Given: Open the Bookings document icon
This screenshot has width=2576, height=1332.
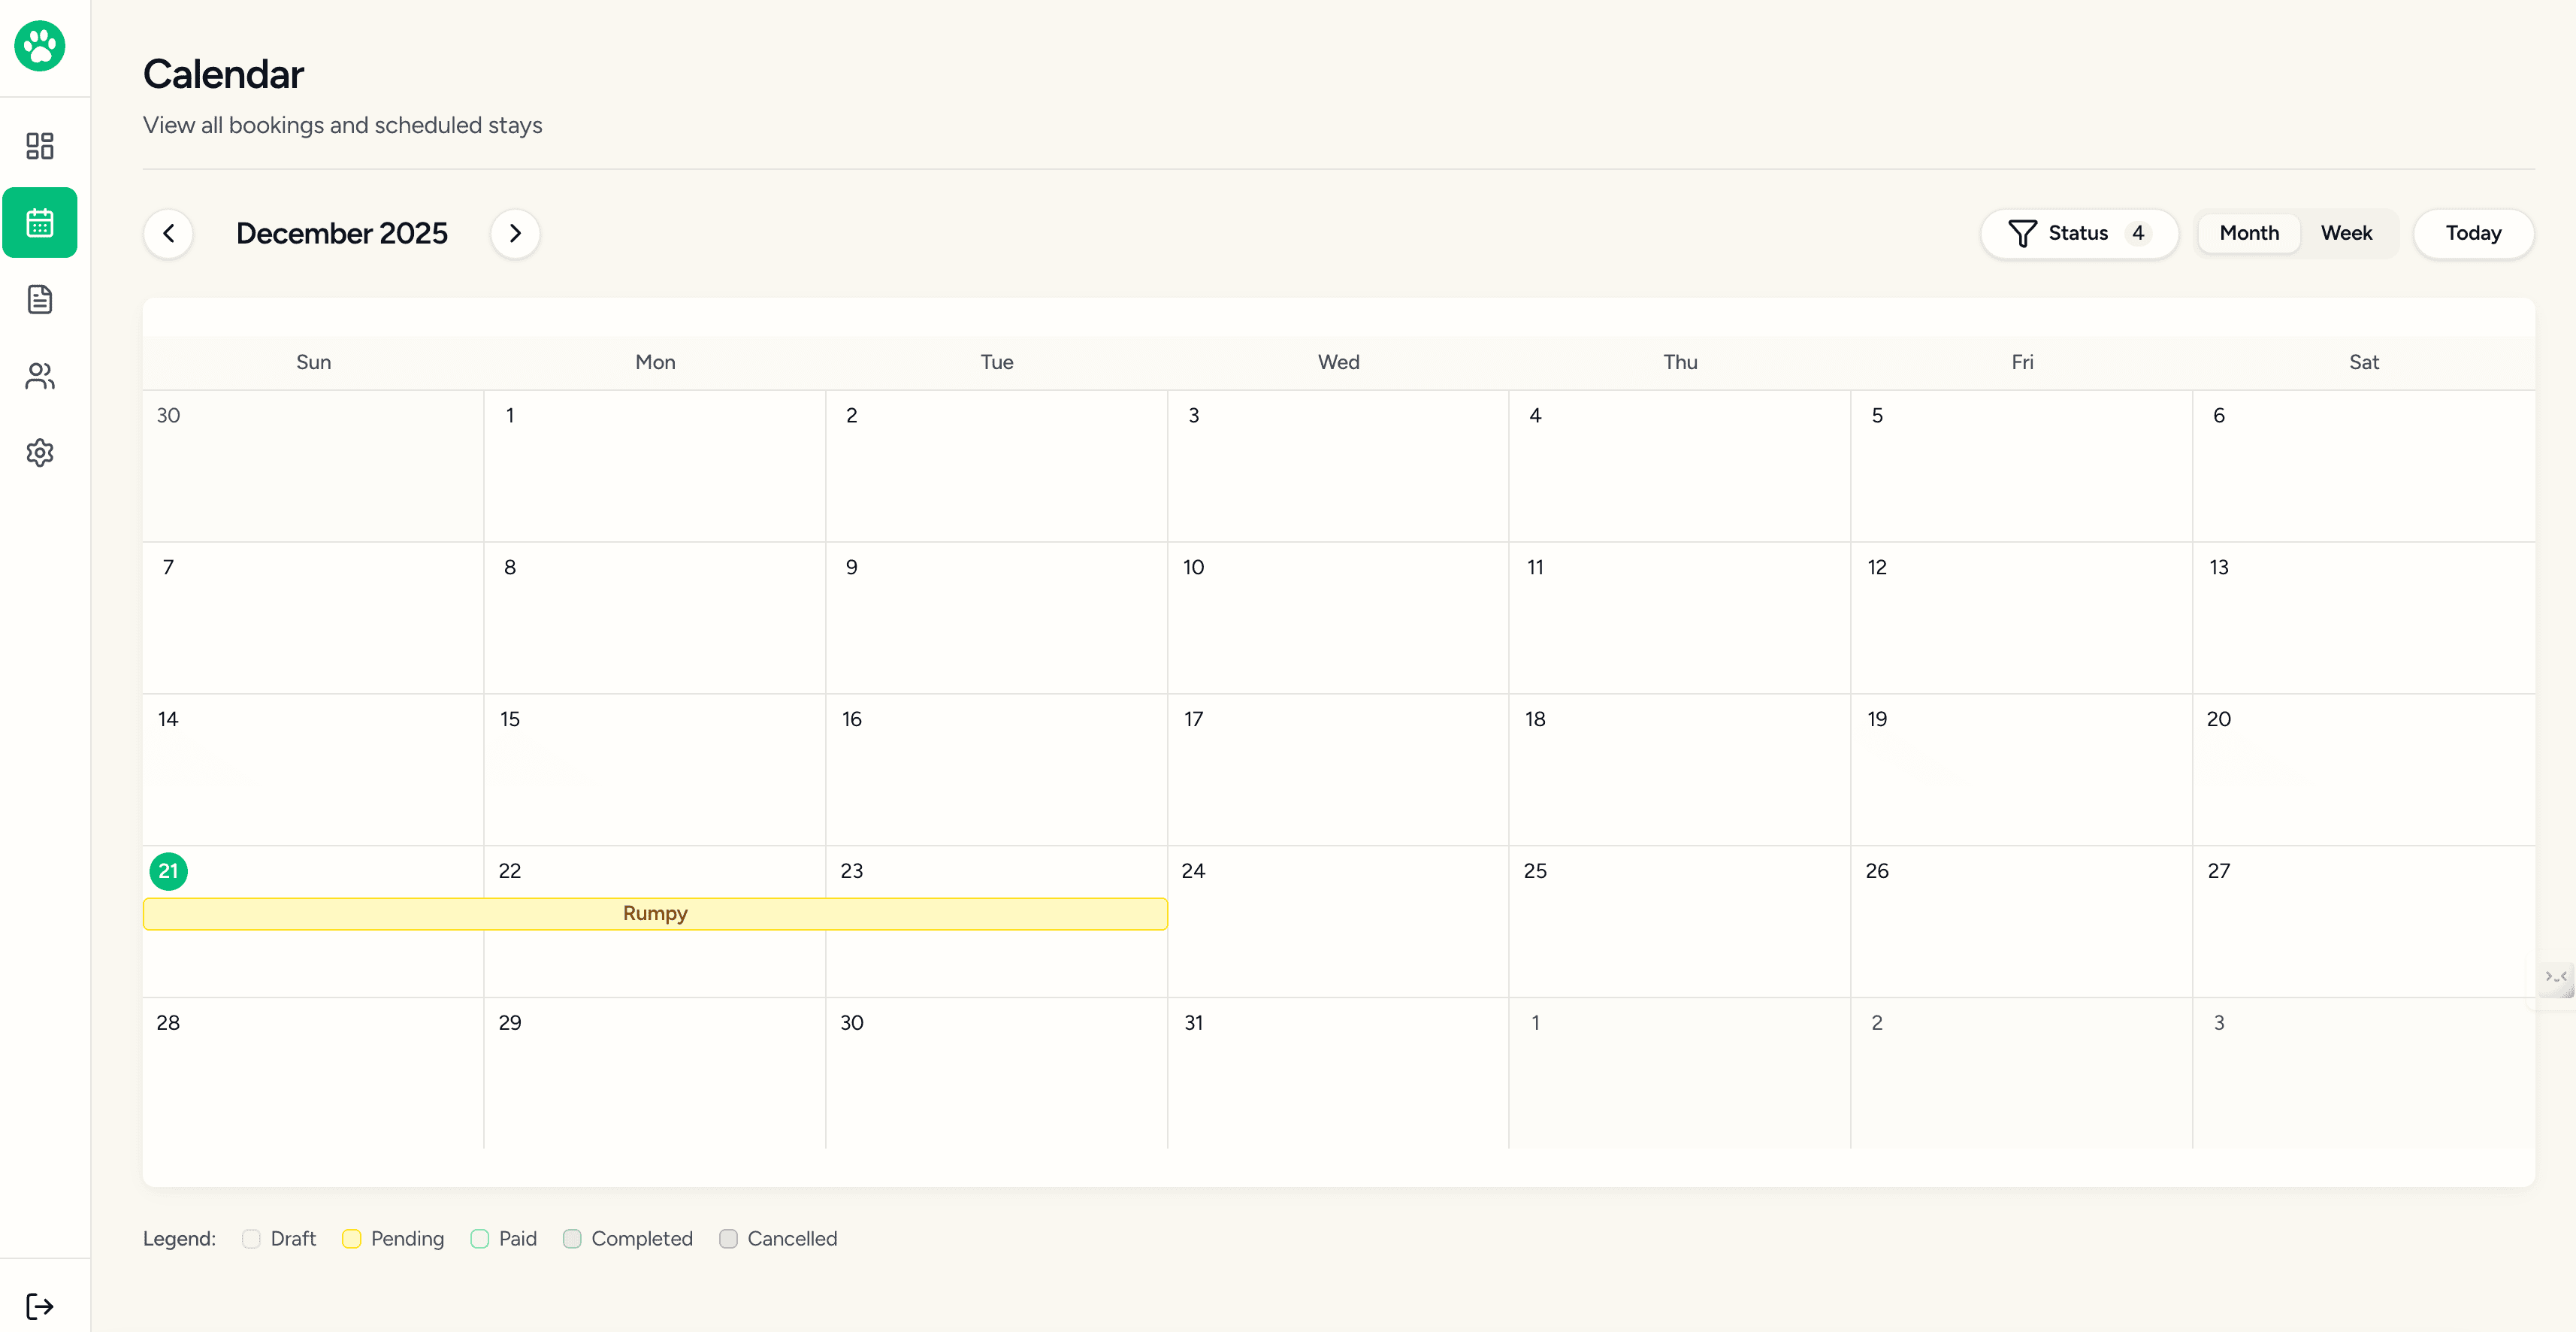Looking at the screenshot, I should click(x=40, y=299).
